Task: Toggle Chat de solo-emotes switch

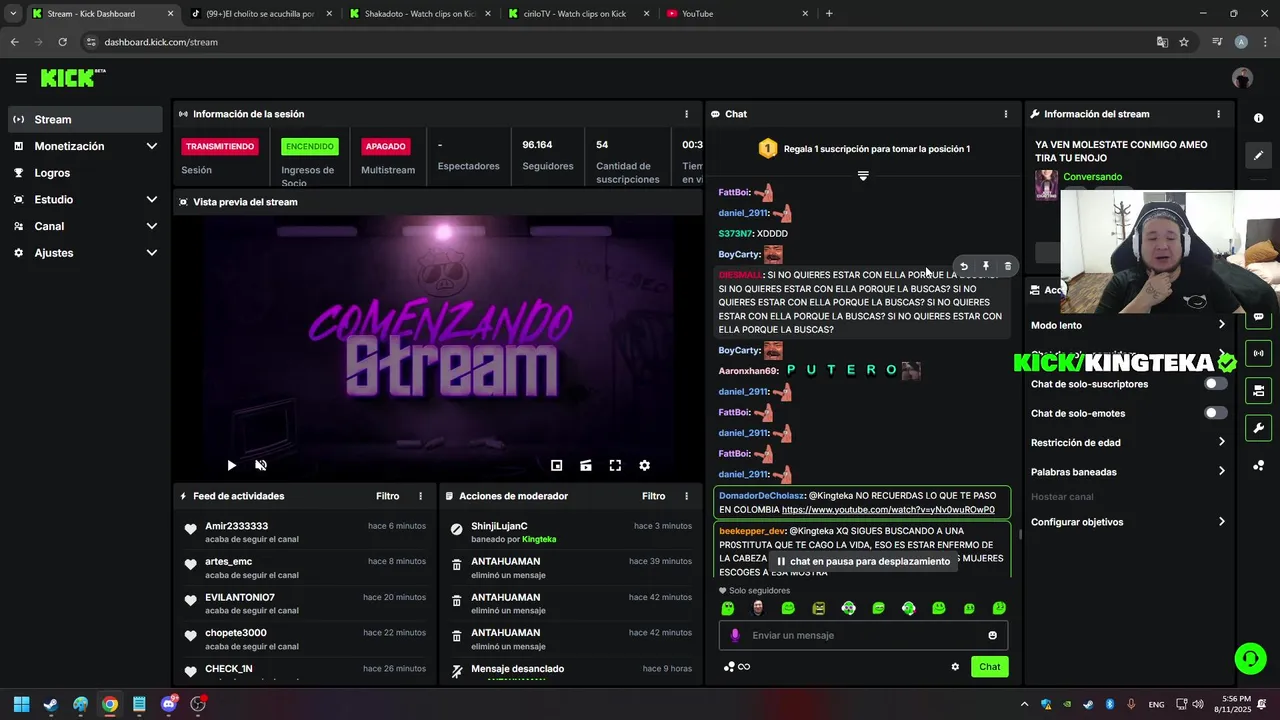Action: click(x=1215, y=413)
